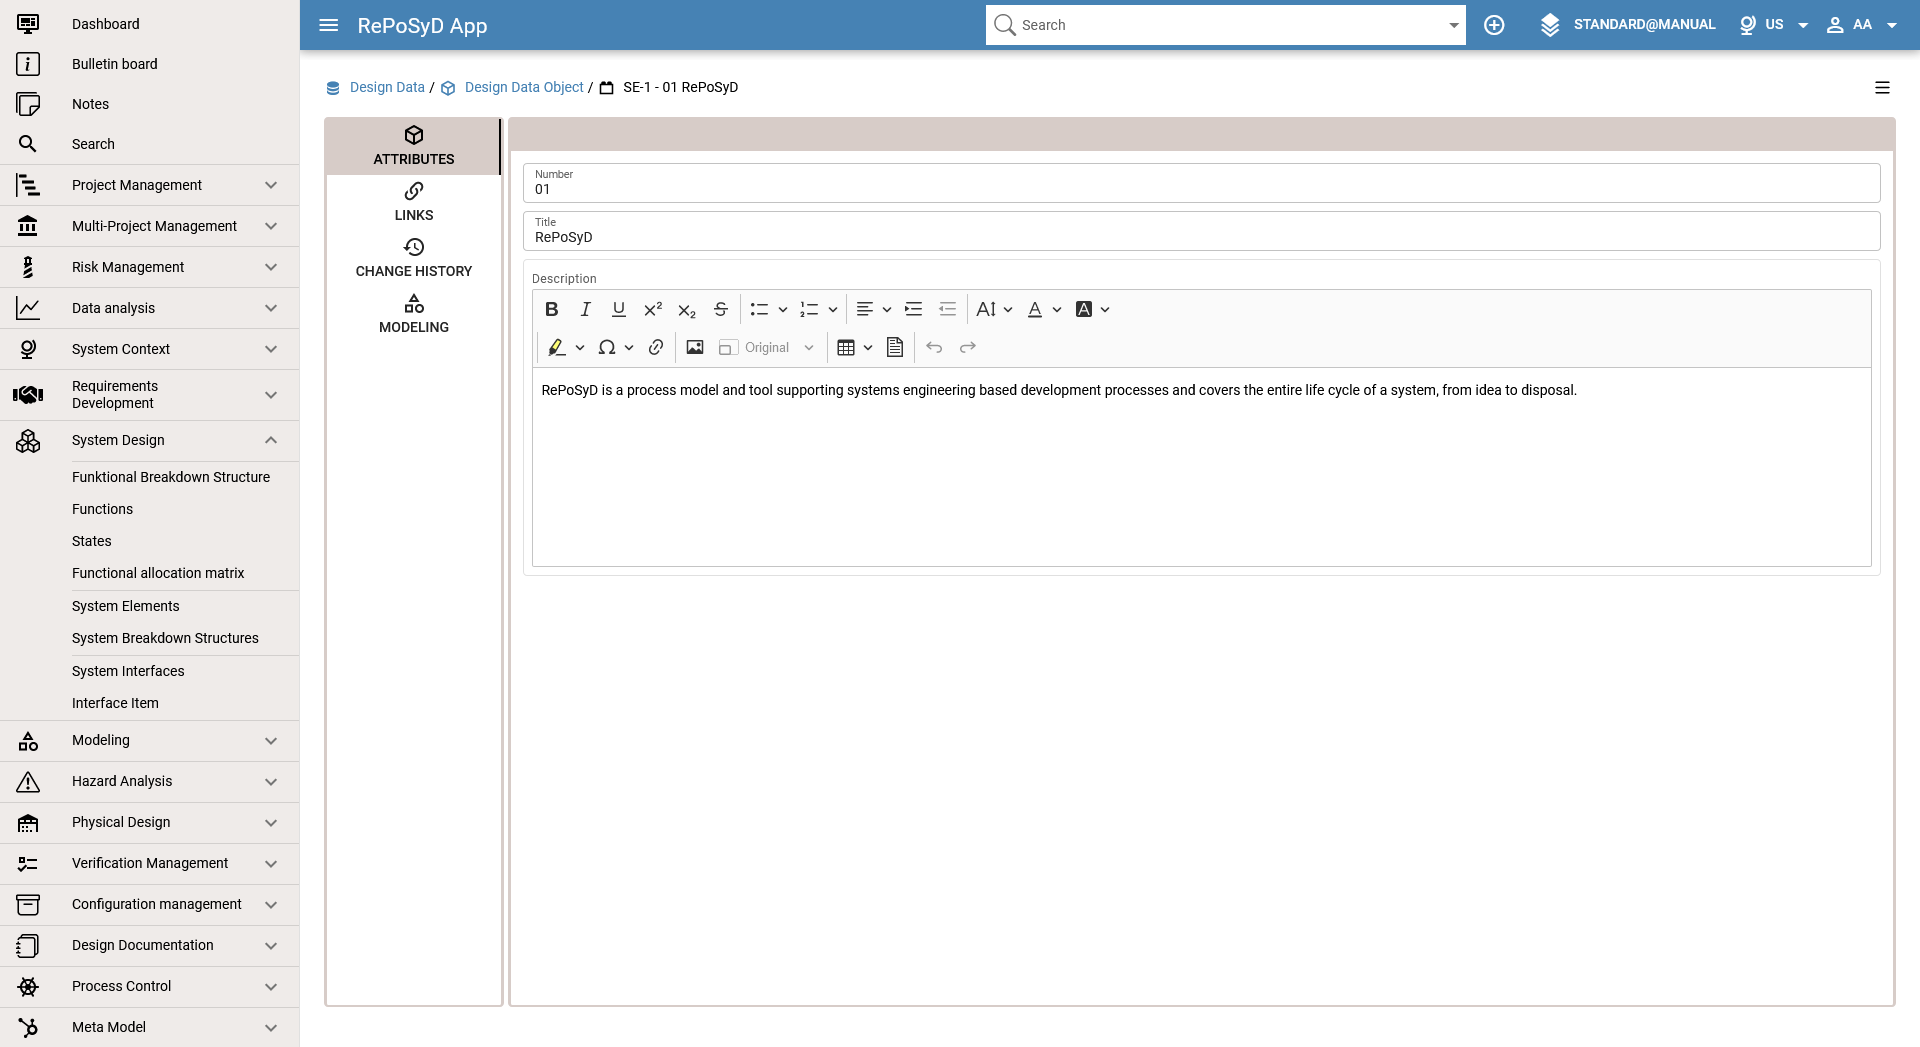Viewport: 1920px width, 1047px height.
Task: Open sidebar Search item
Action: (150, 144)
